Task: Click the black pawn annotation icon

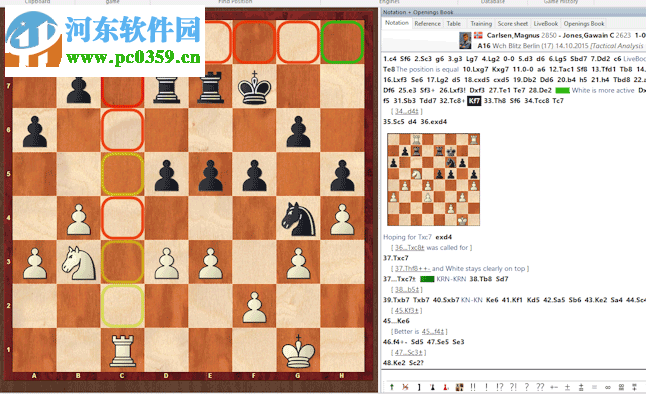Action: coord(433,387)
